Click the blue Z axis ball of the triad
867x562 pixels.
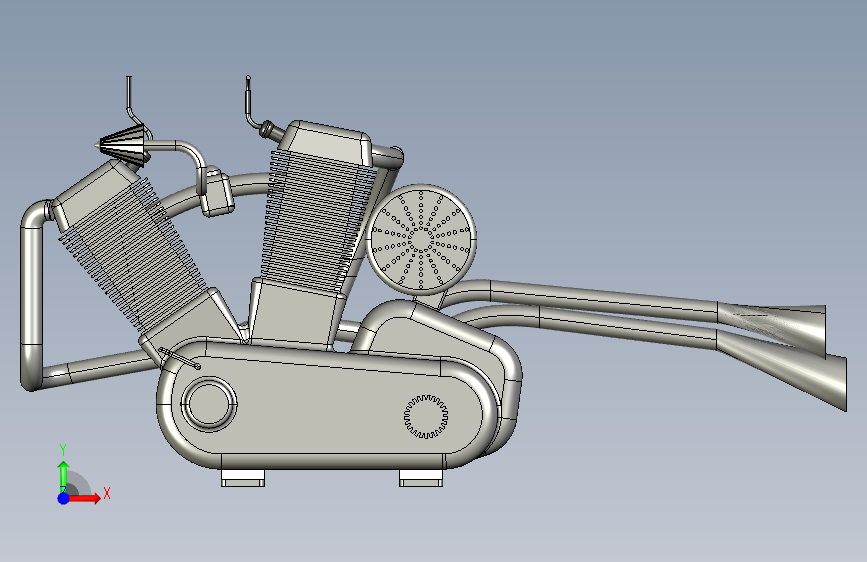[x=64, y=498]
